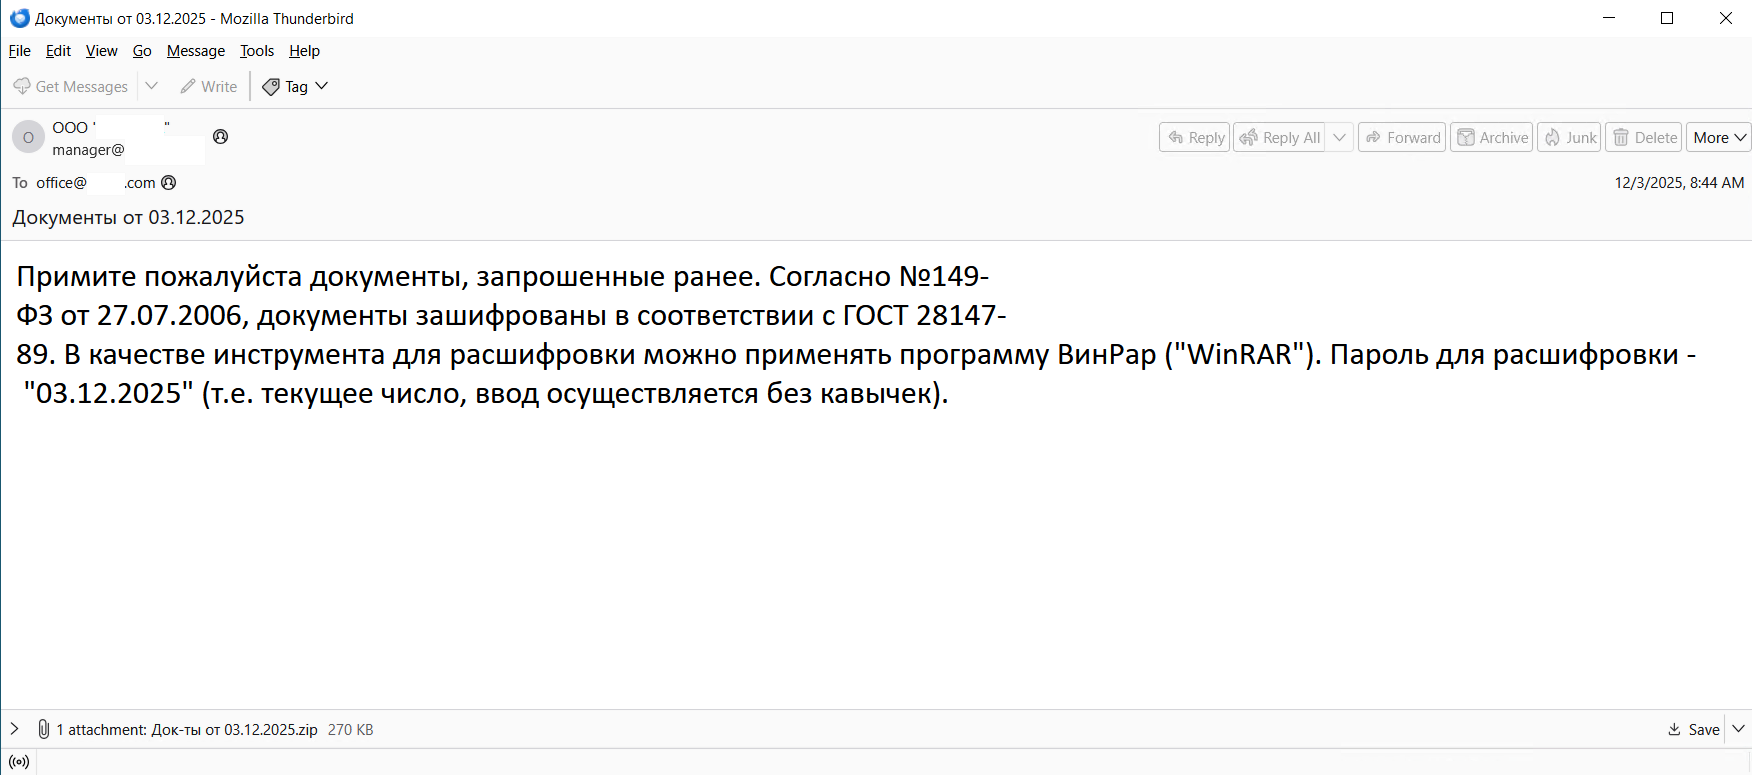Forward this message
Image resolution: width=1752 pixels, height=775 pixels.
point(1402,138)
